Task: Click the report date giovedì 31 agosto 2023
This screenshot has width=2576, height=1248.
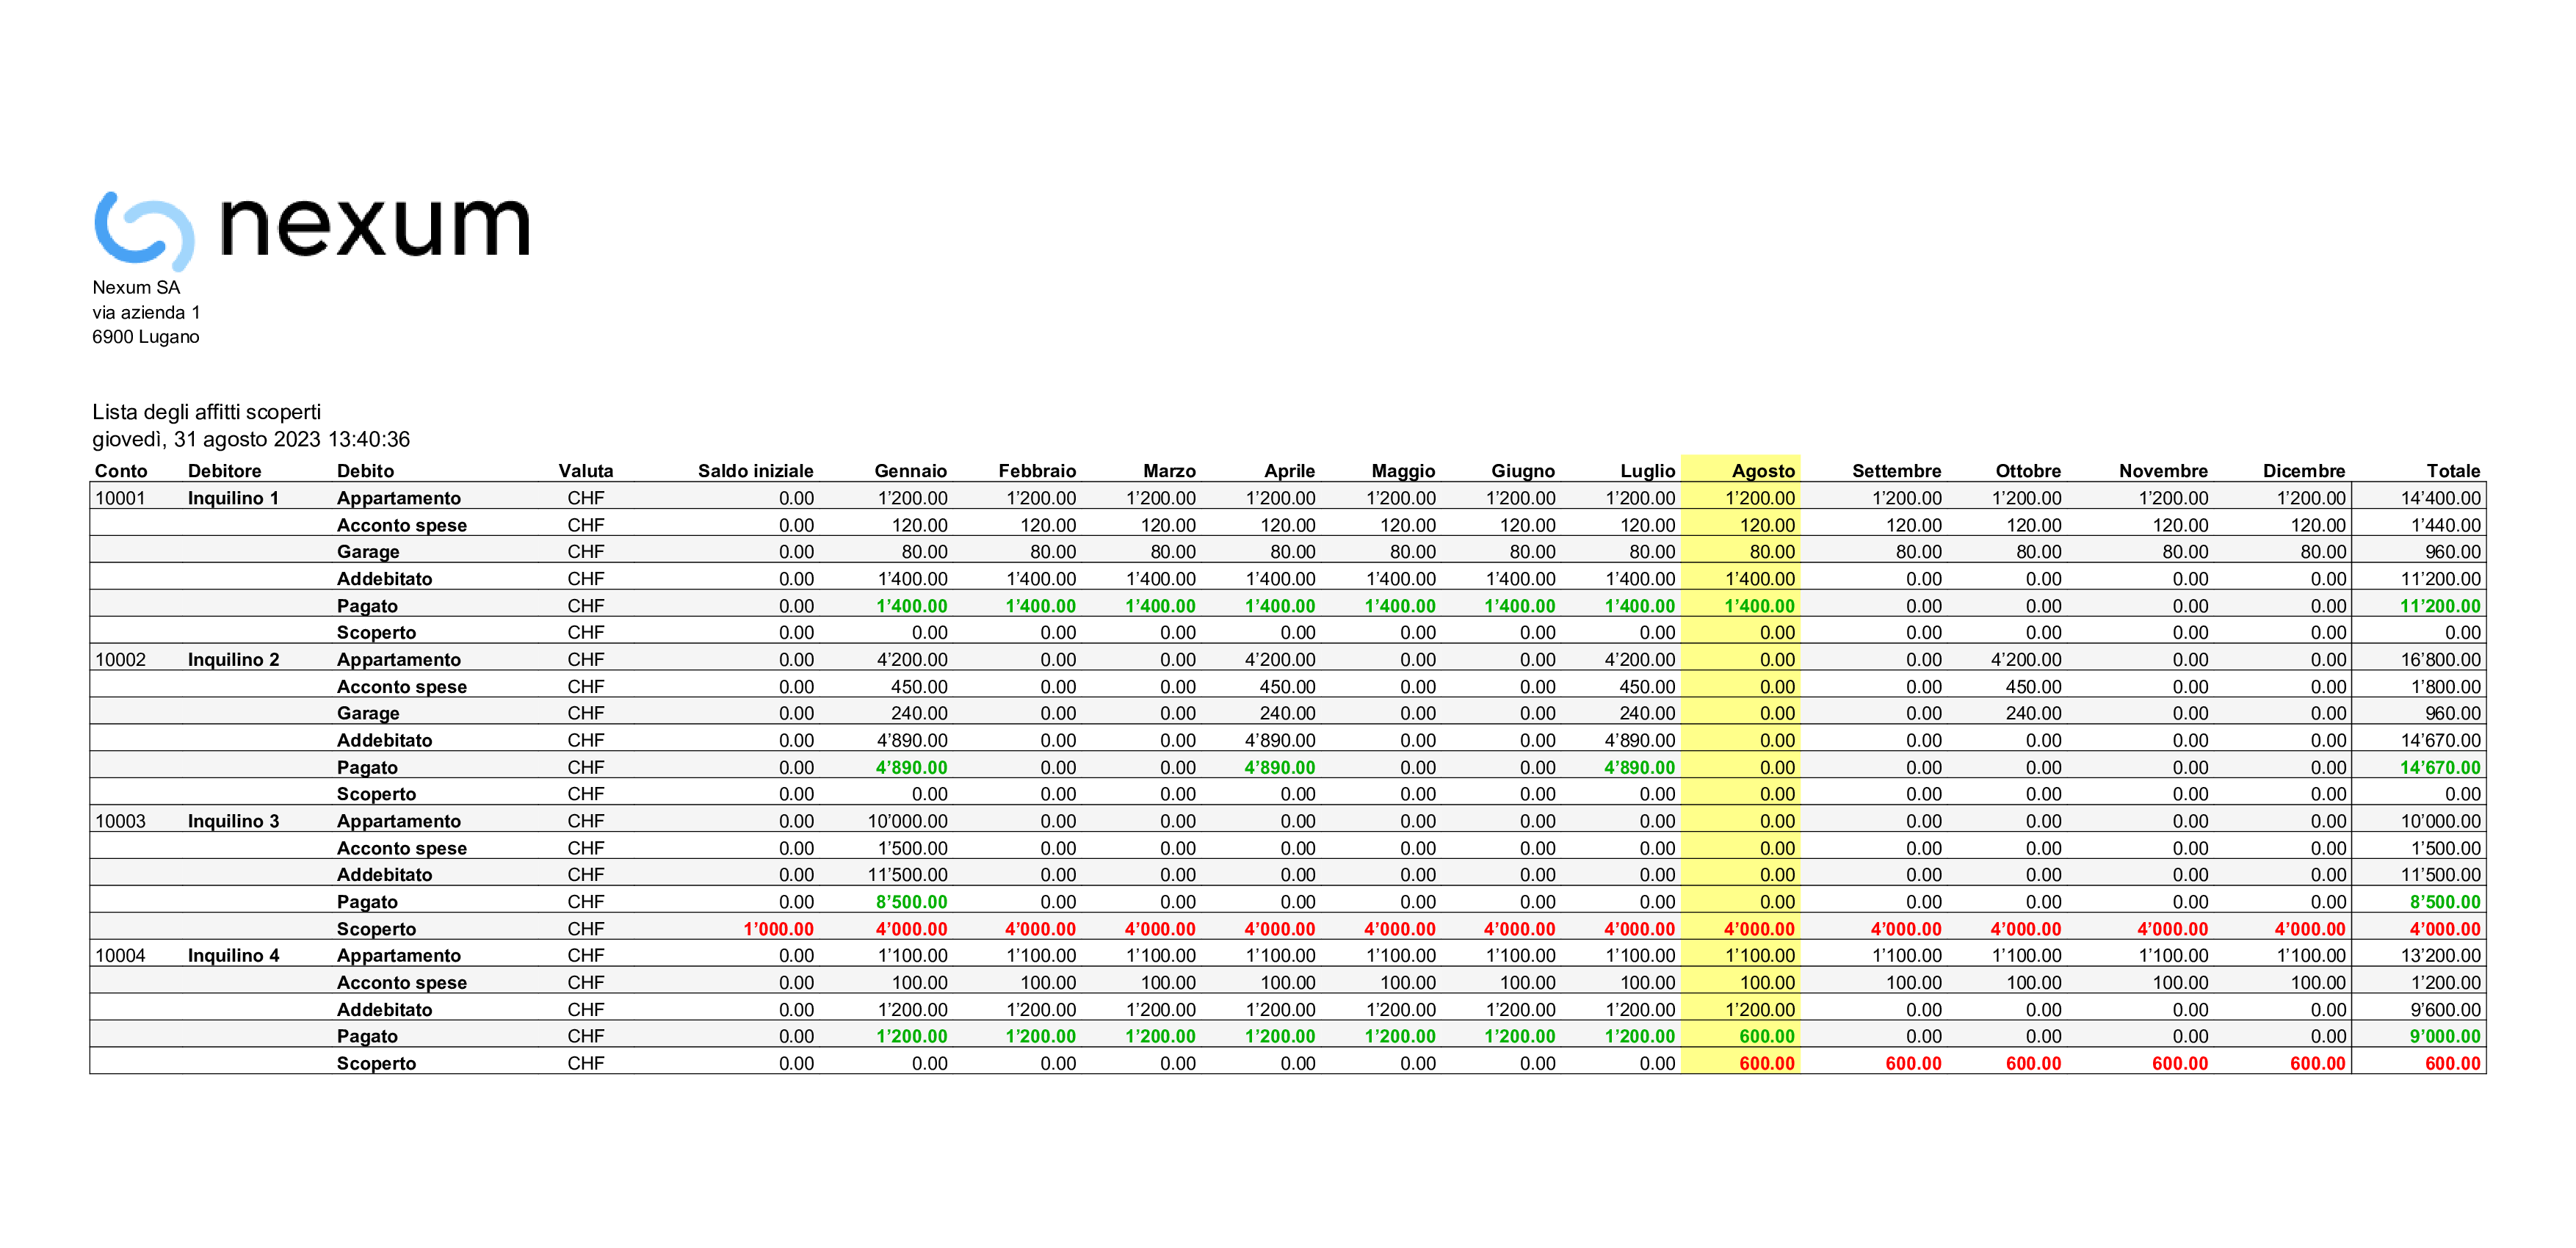Action: coord(250,439)
